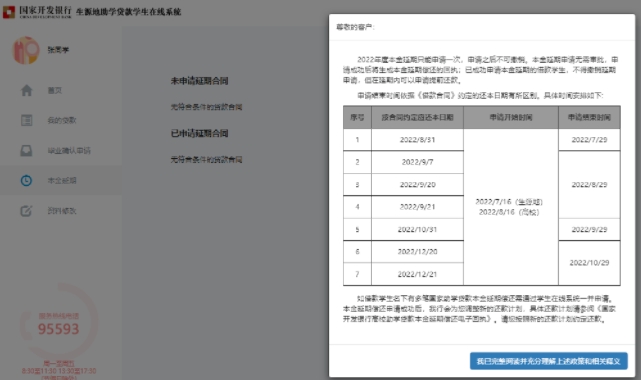Click the 2022/12/20 repayment date cell
Screen dimensions: 641x380
[x=417, y=252]
